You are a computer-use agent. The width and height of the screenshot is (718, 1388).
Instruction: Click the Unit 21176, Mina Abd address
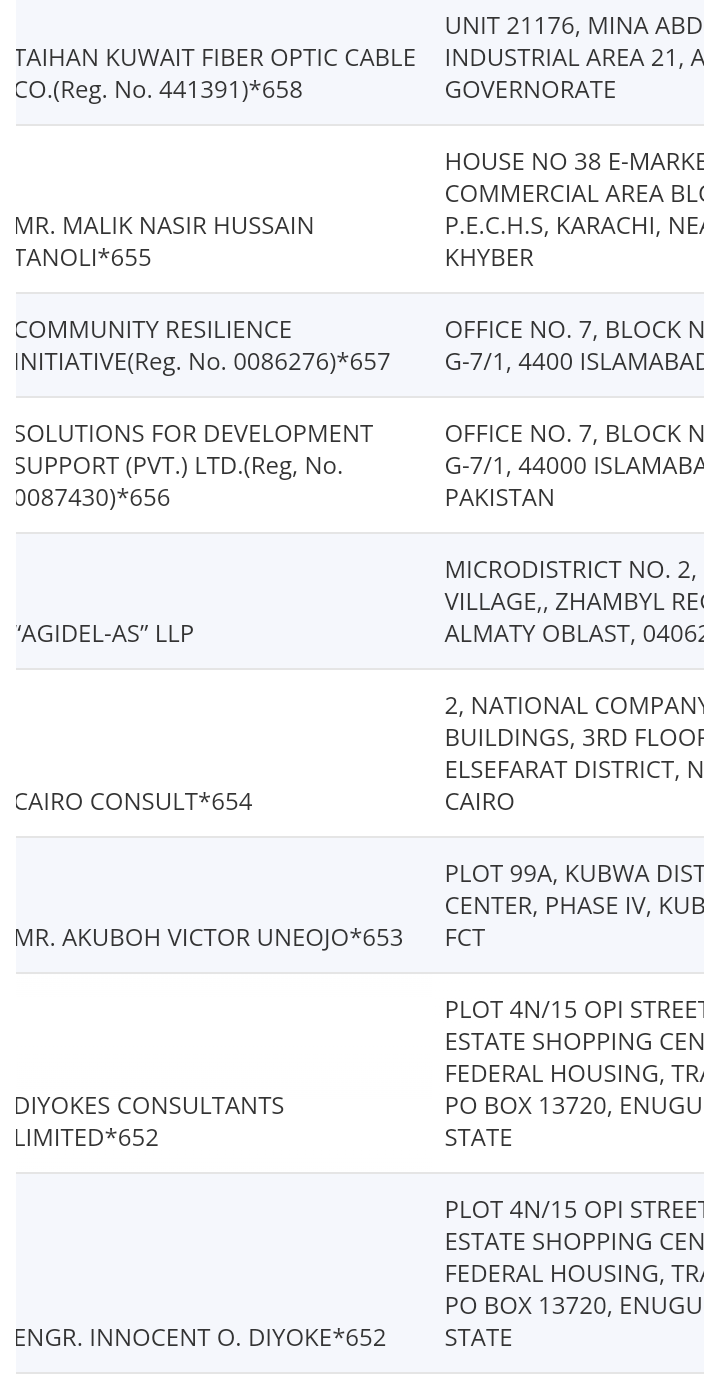click(x=574, y=58)
